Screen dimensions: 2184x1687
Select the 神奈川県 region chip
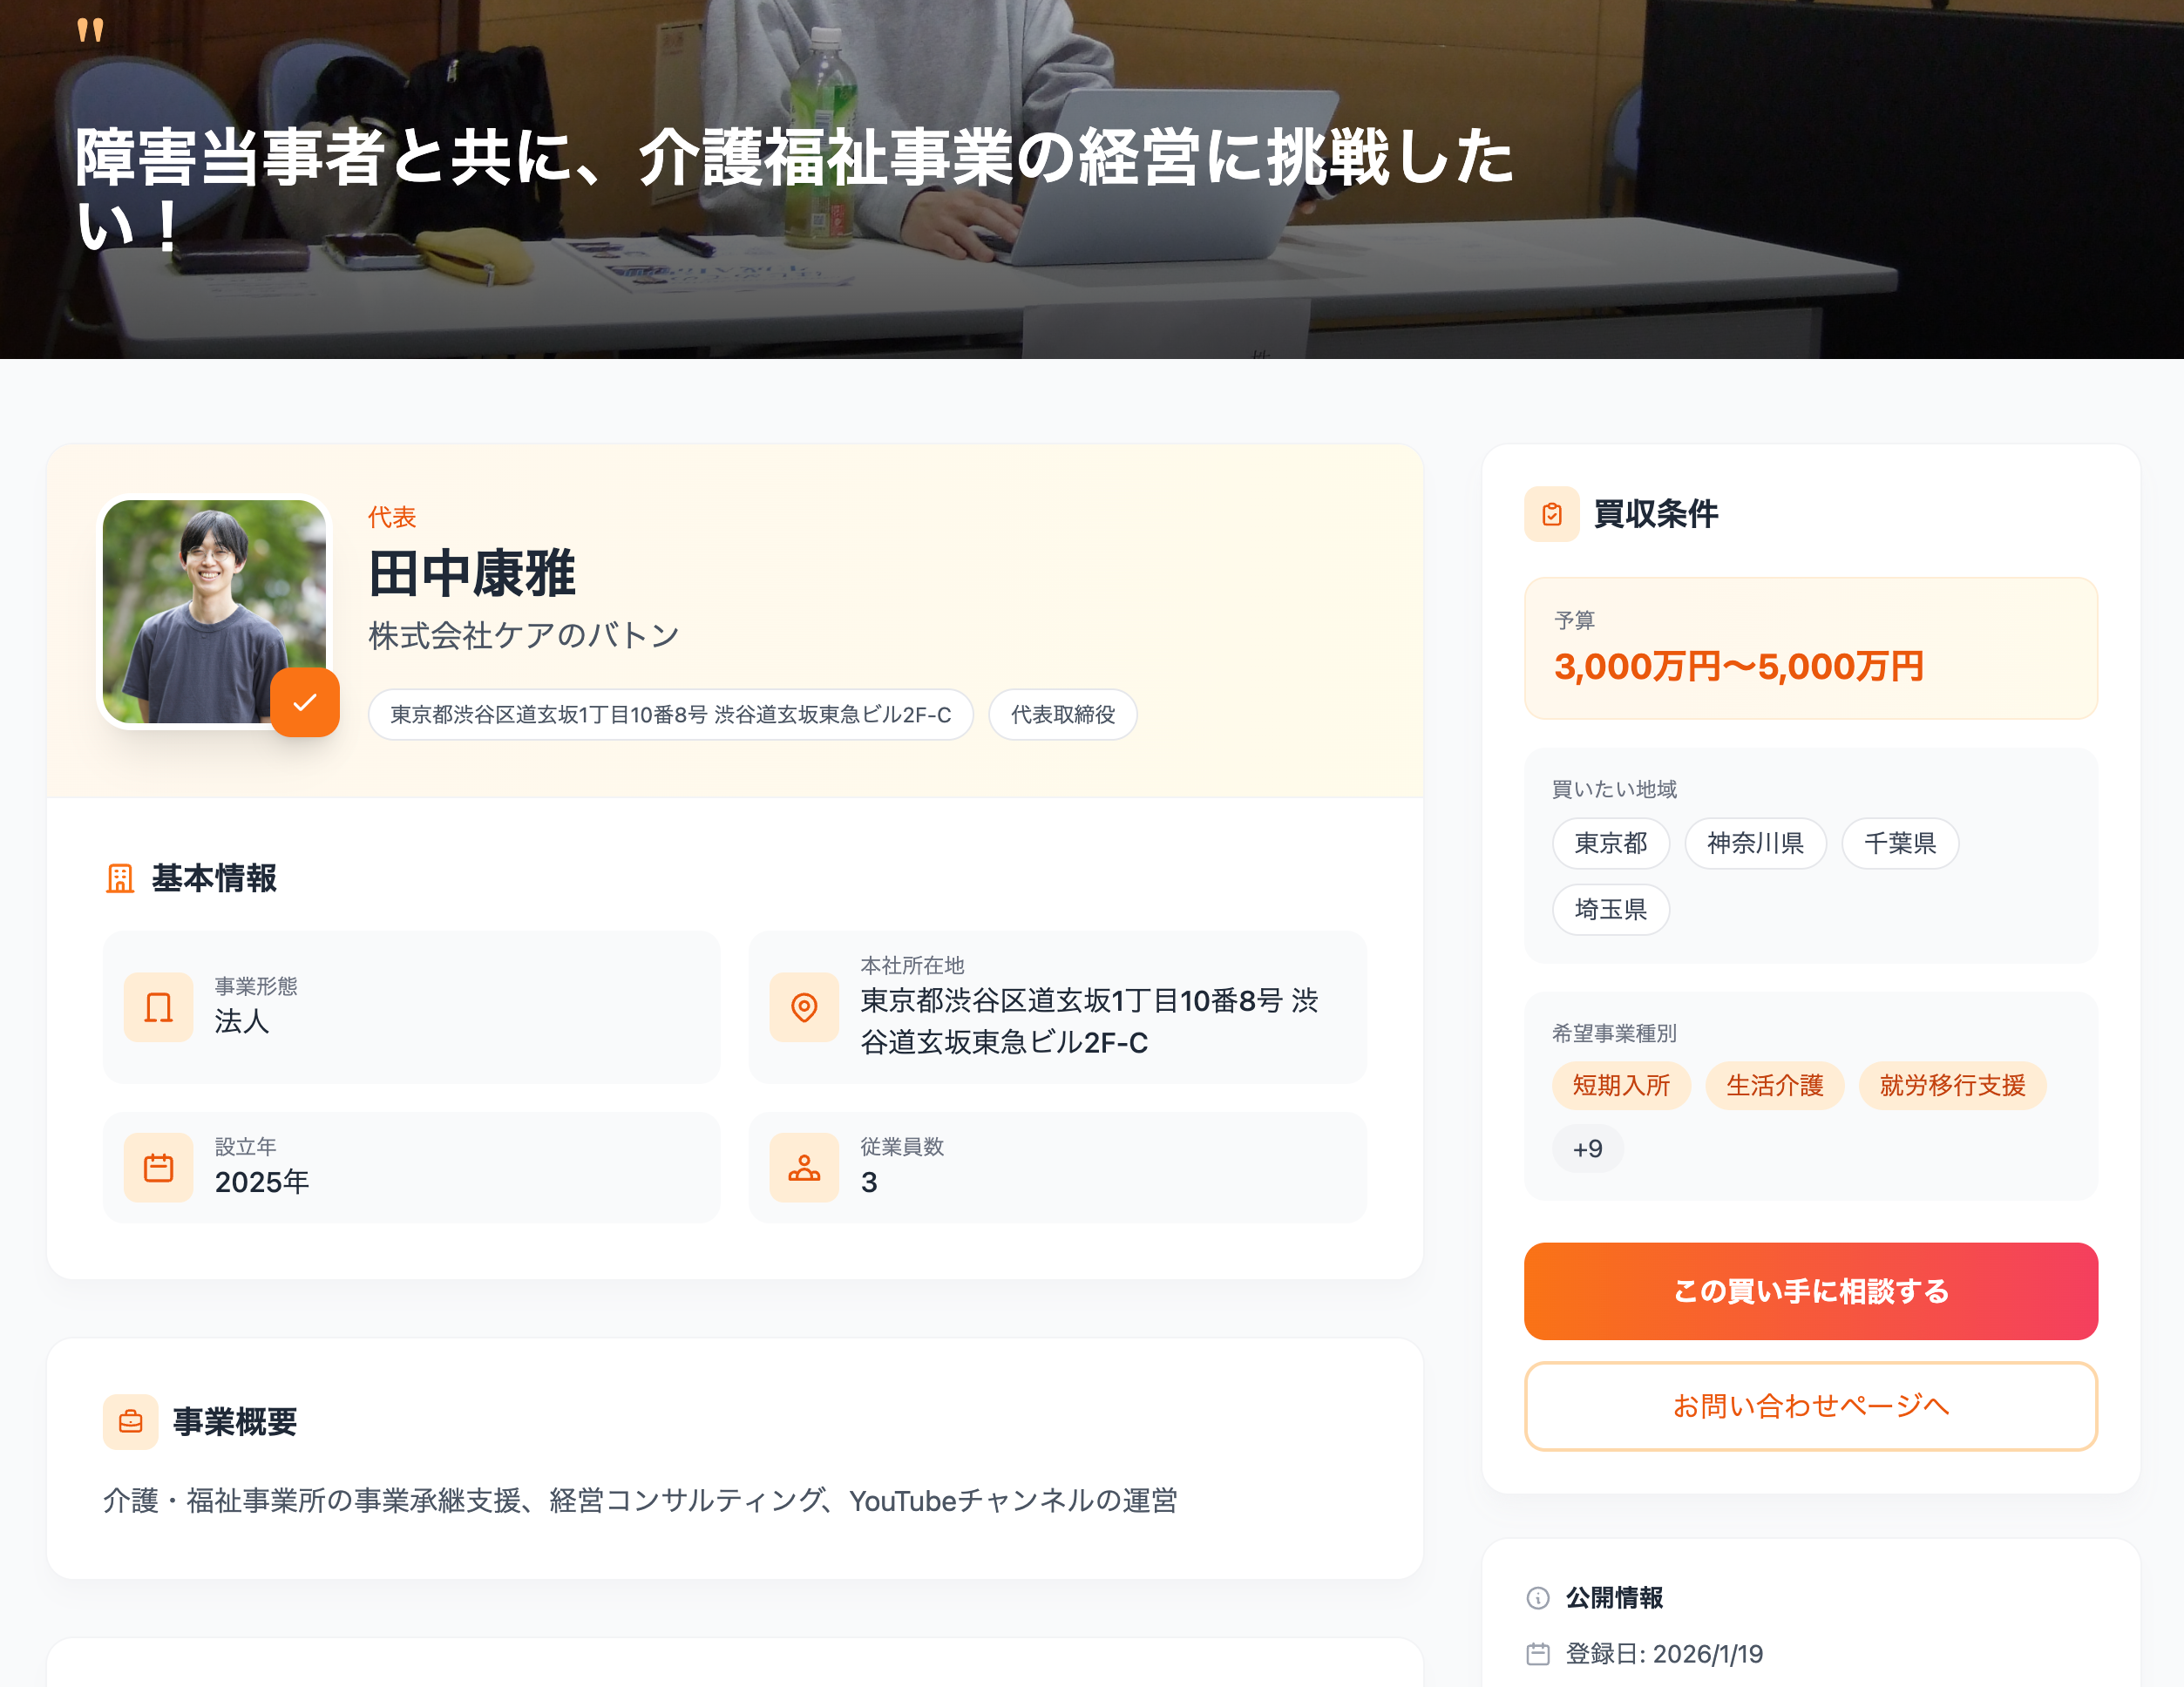click(1755, 843)
